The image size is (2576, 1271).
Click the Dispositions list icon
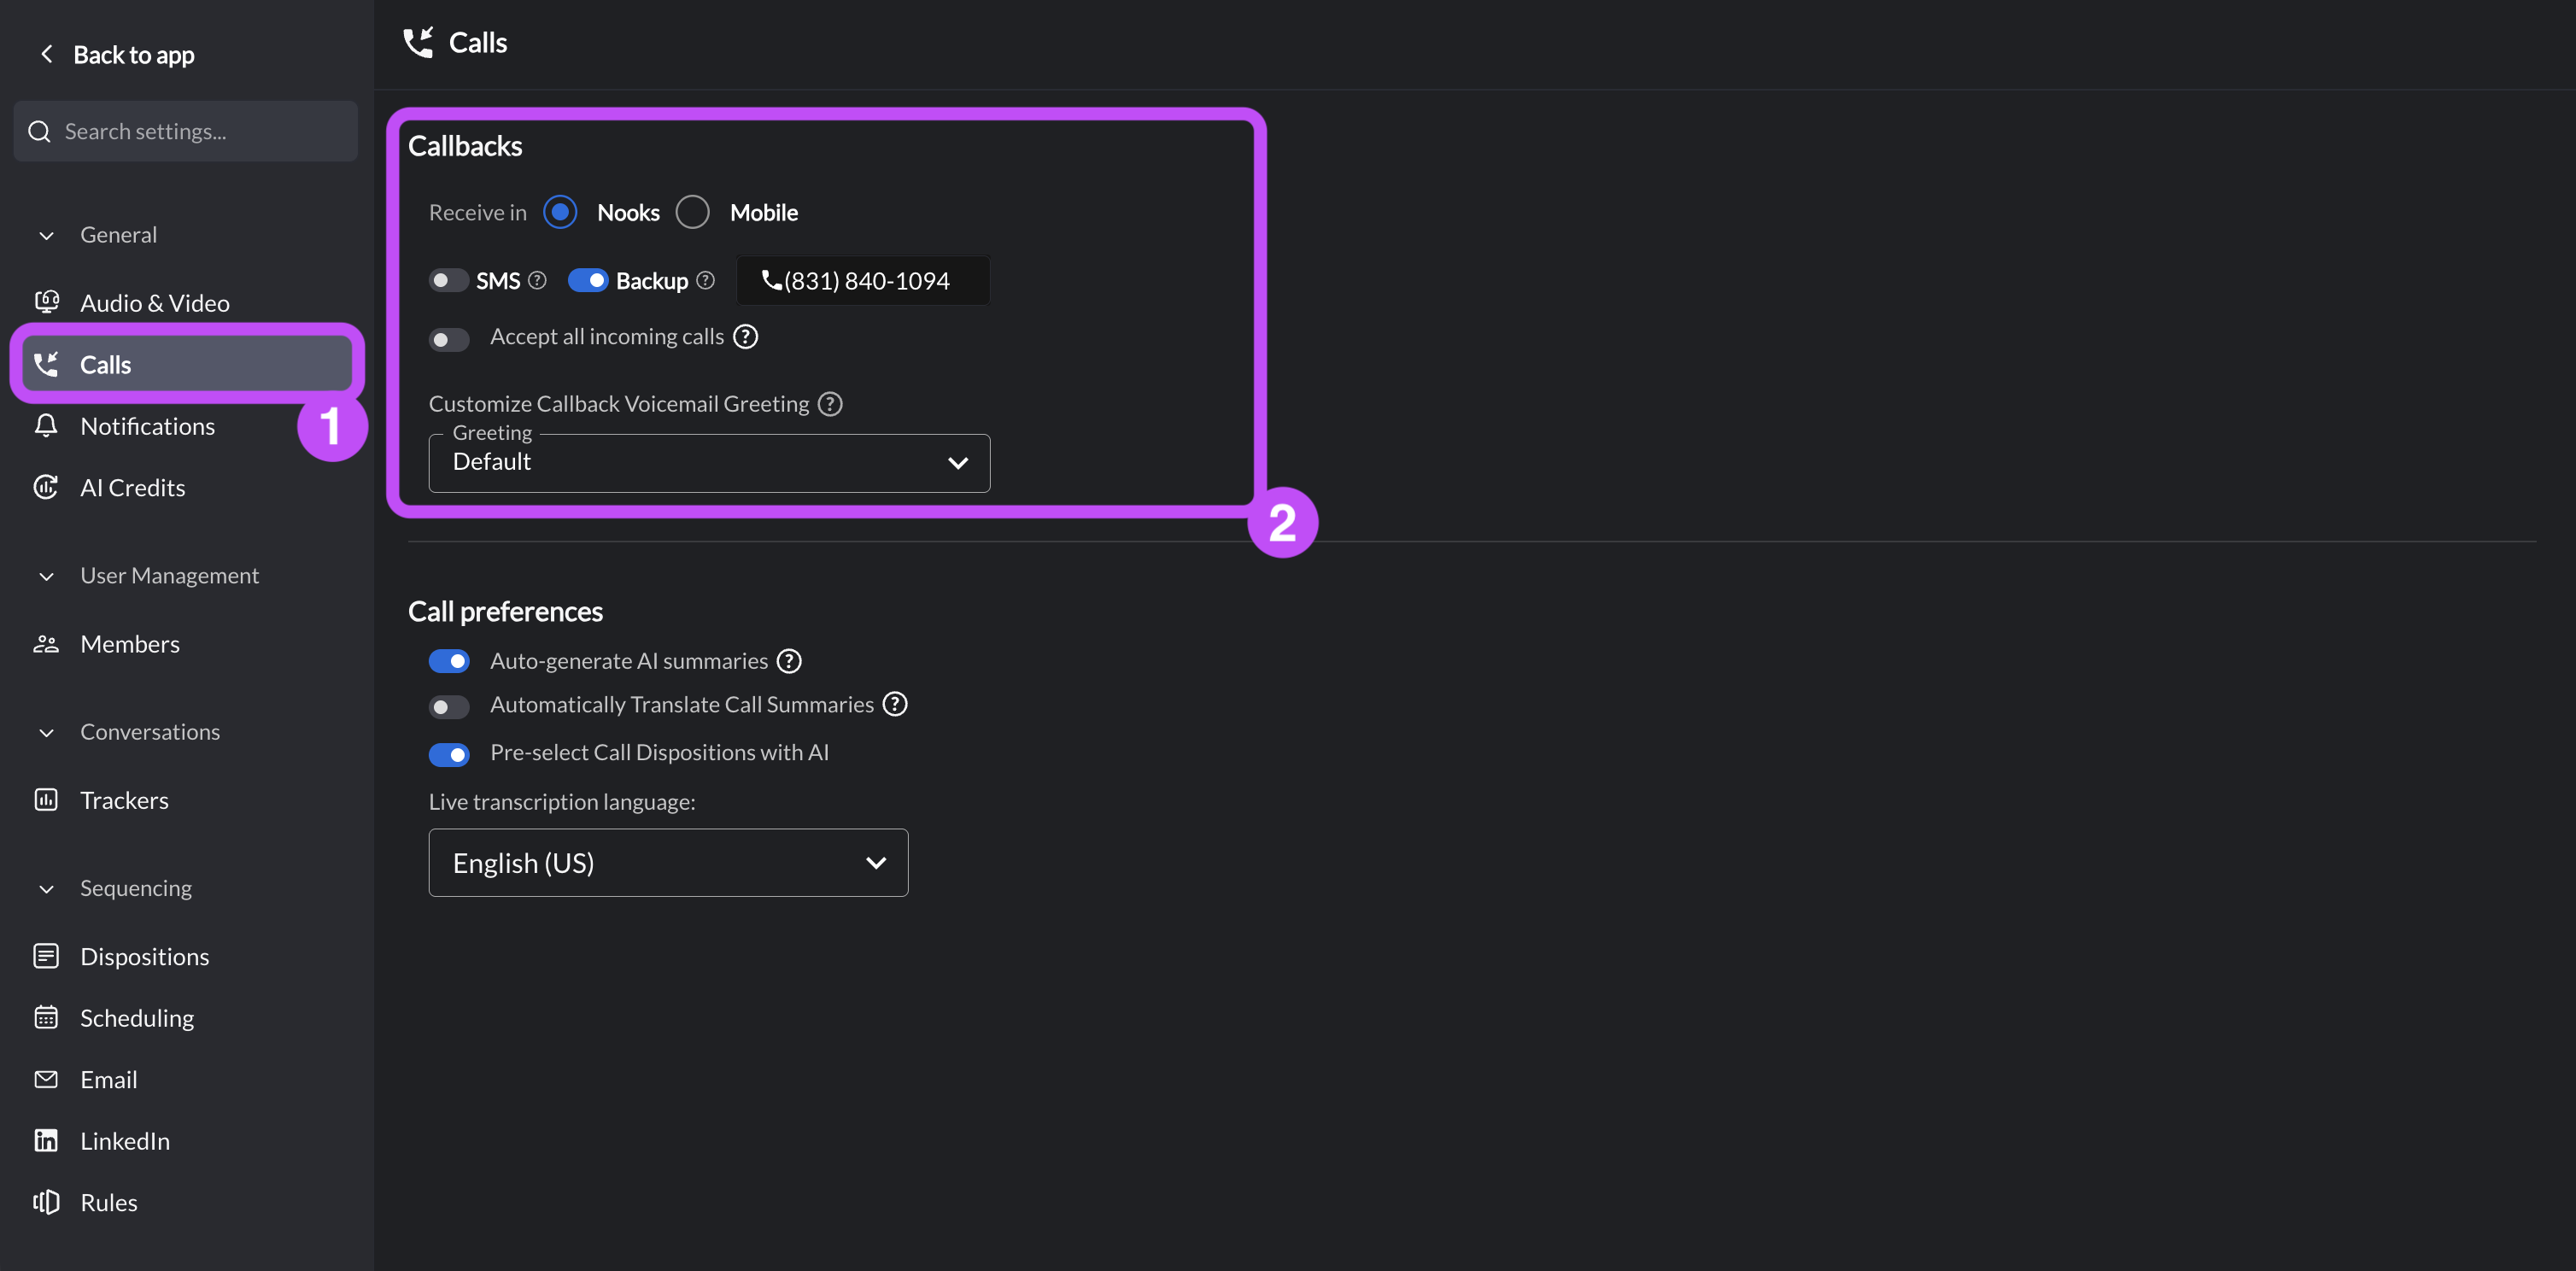[x=46, y=956]
